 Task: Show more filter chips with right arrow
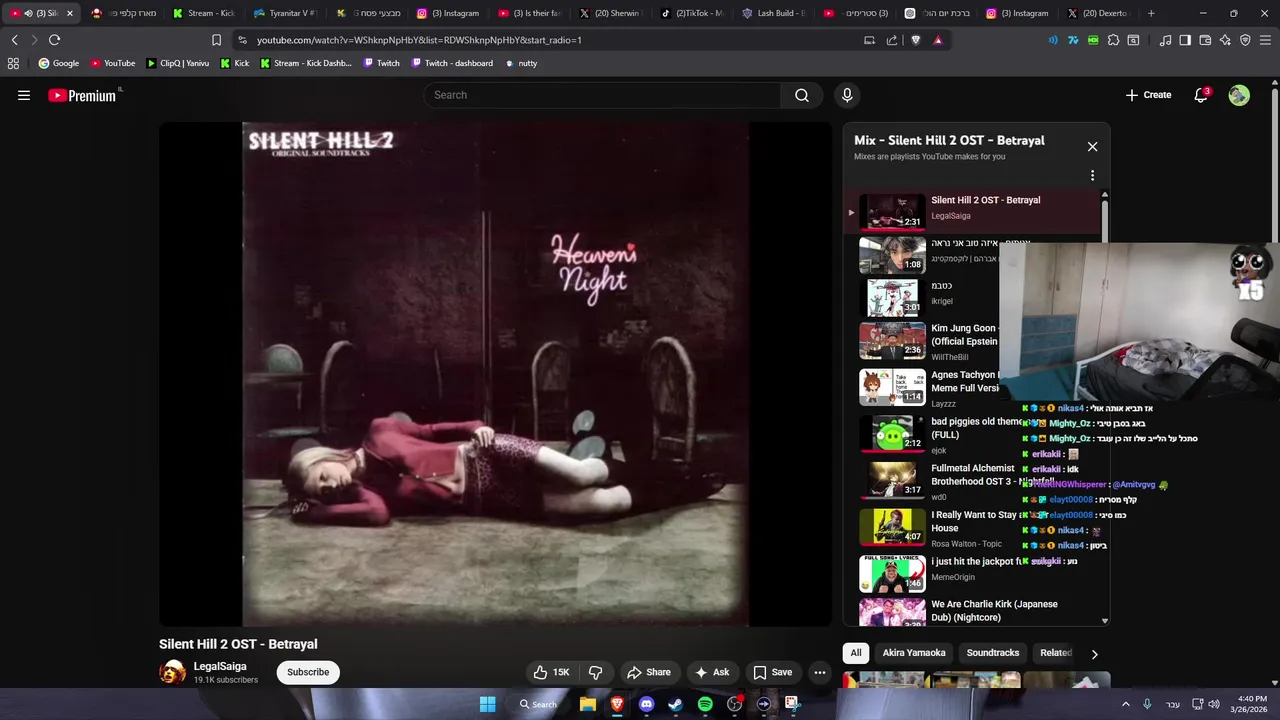(x=1094, y=654)
